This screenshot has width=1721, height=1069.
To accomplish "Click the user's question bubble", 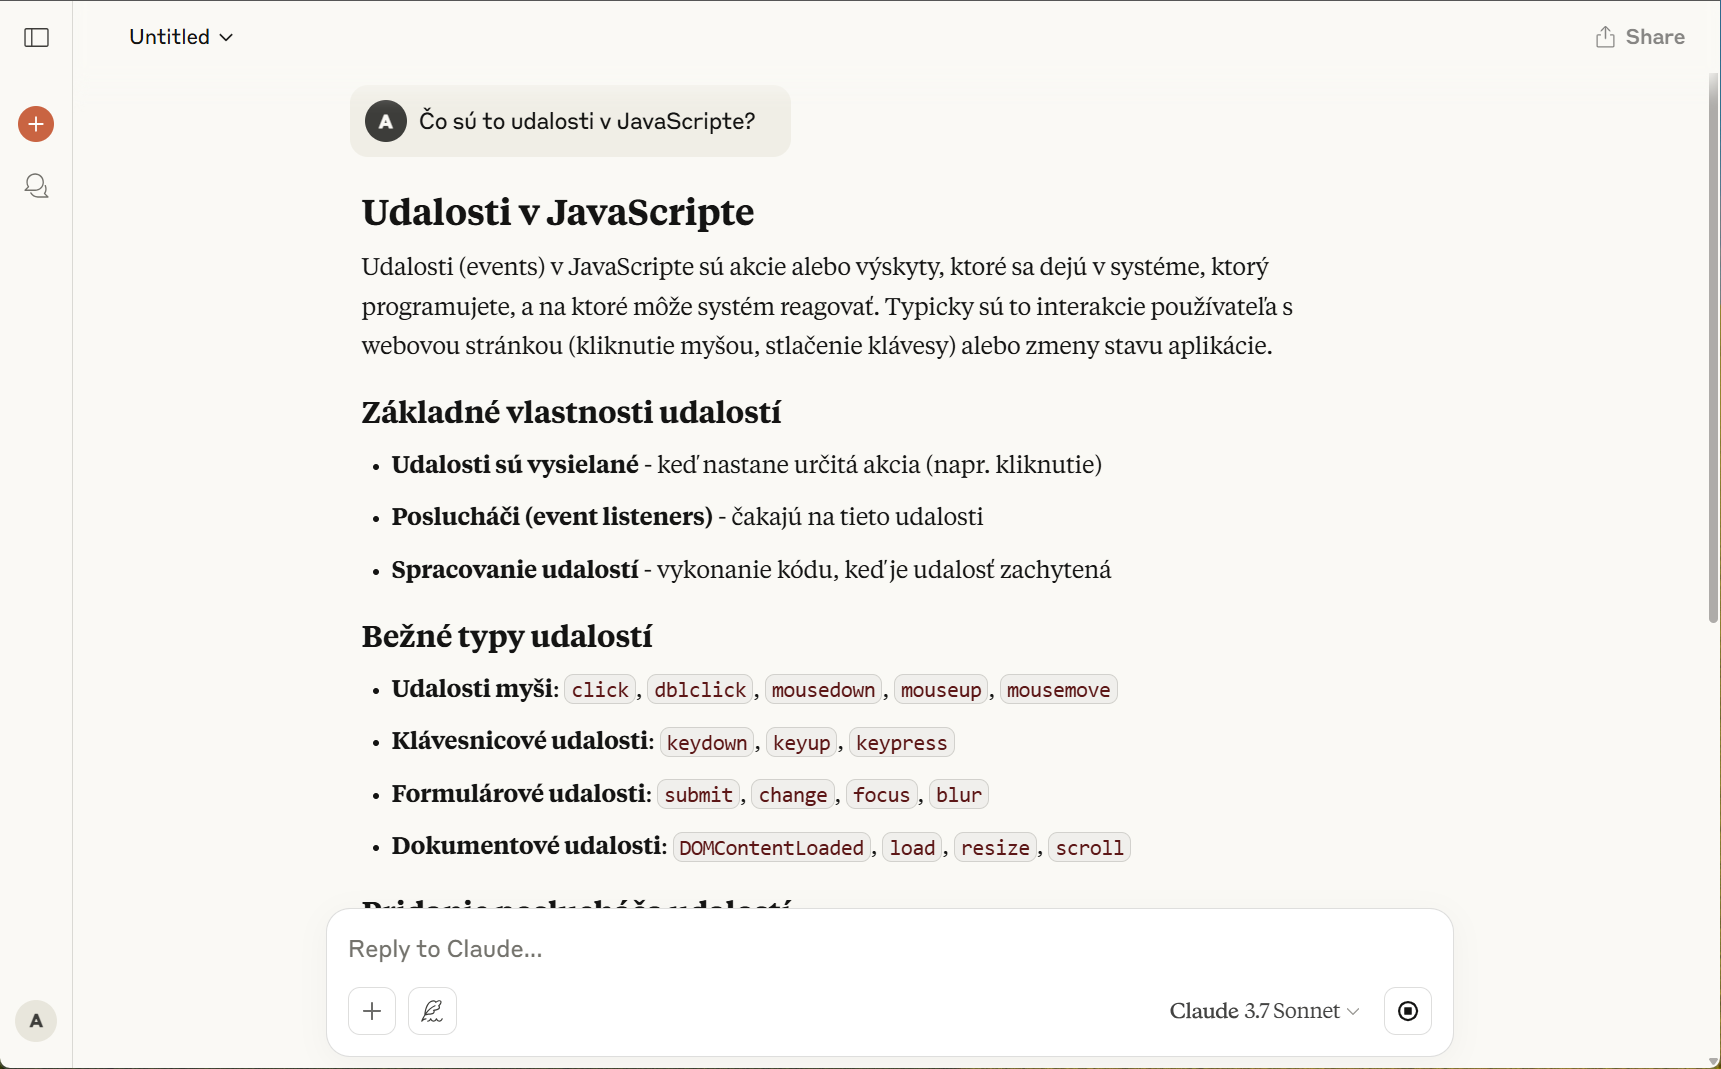I will pos(587,121).
